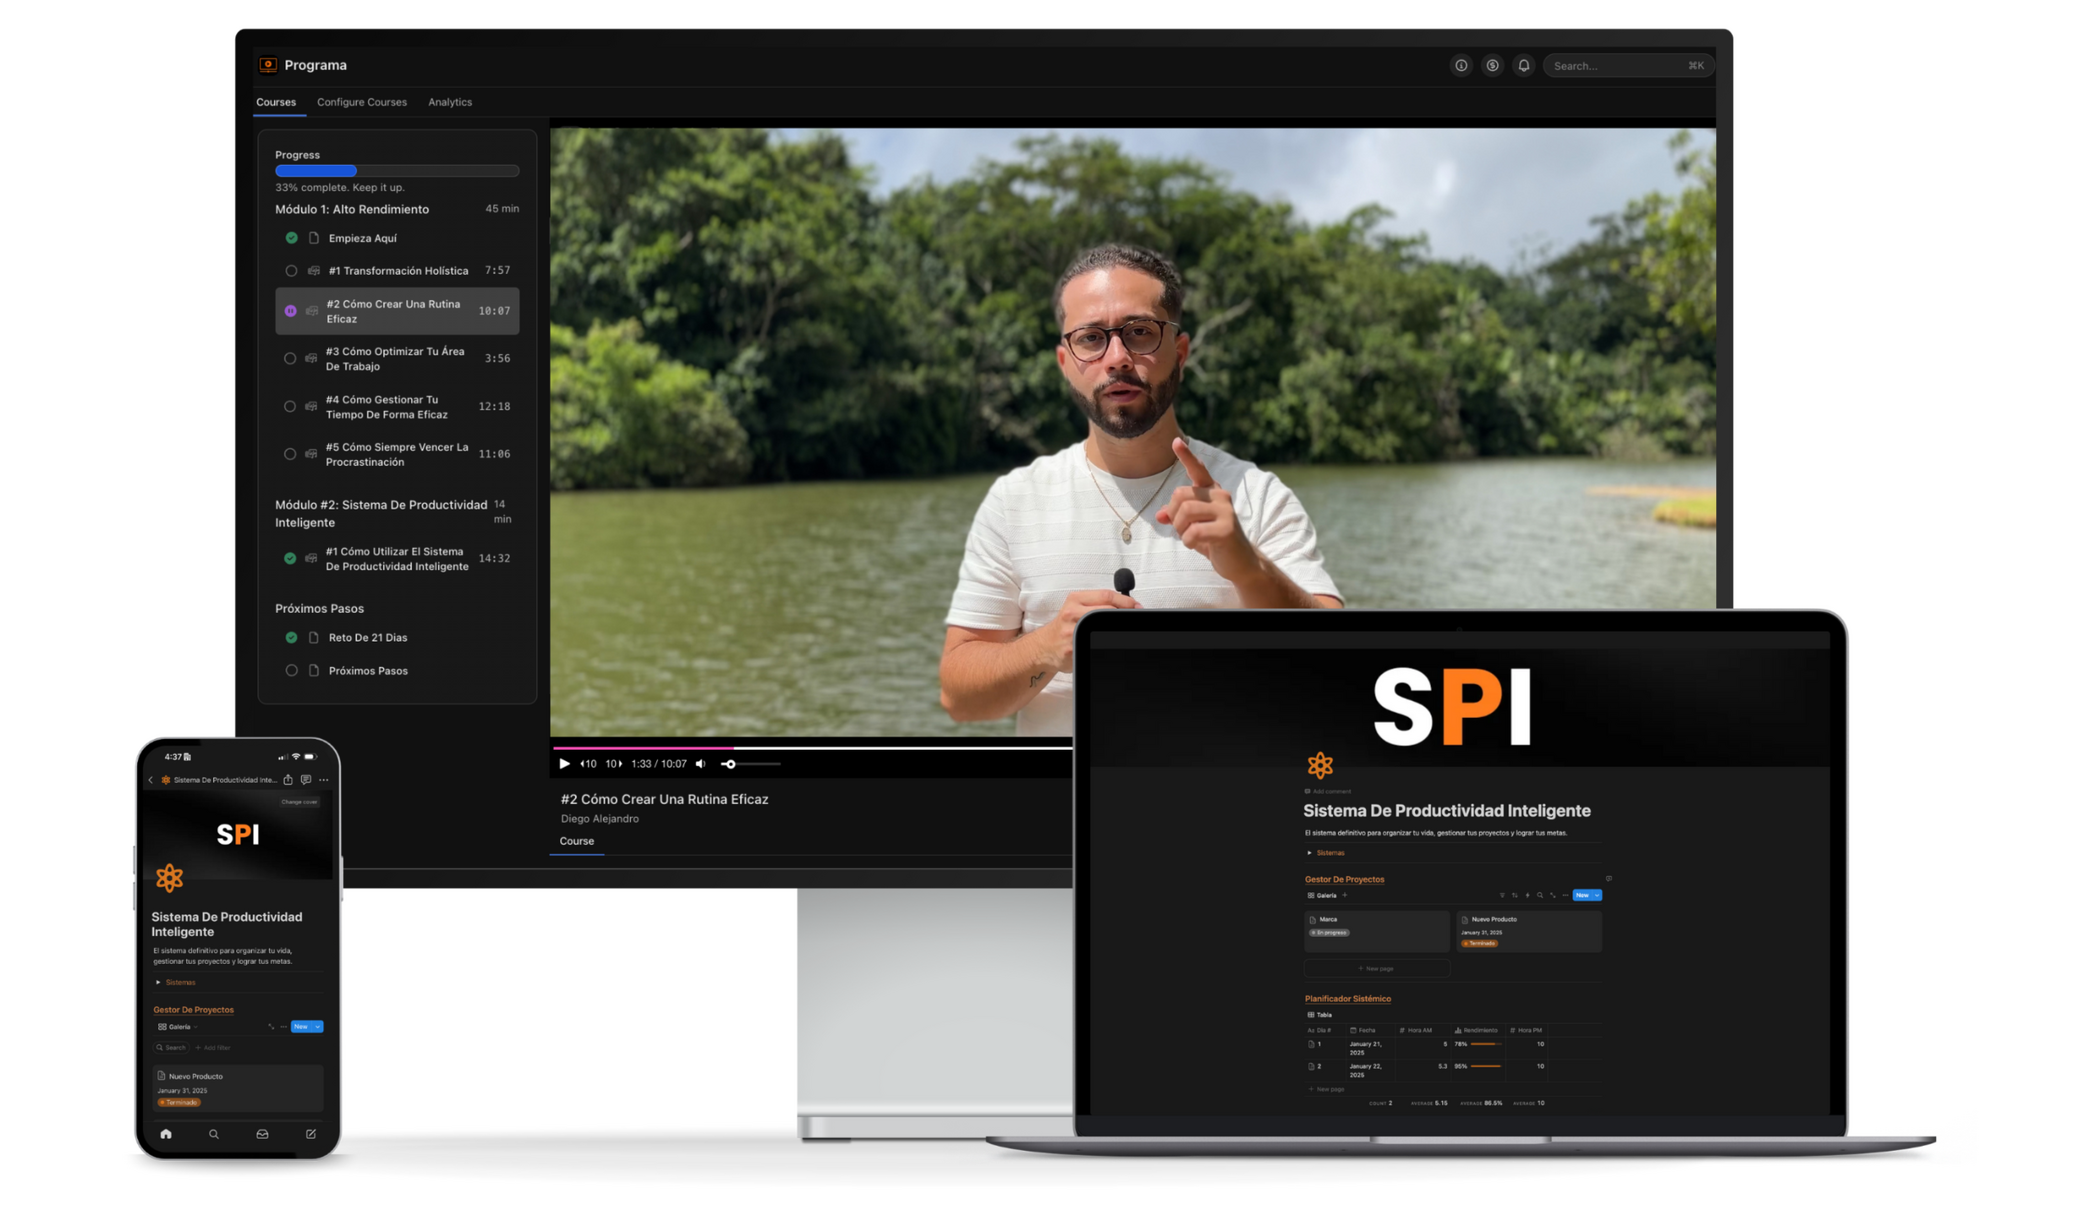Open the New button dropdown arrow on laptop
Image resolution: width=2100 pixels, height=1205 pixels.
1597,895
